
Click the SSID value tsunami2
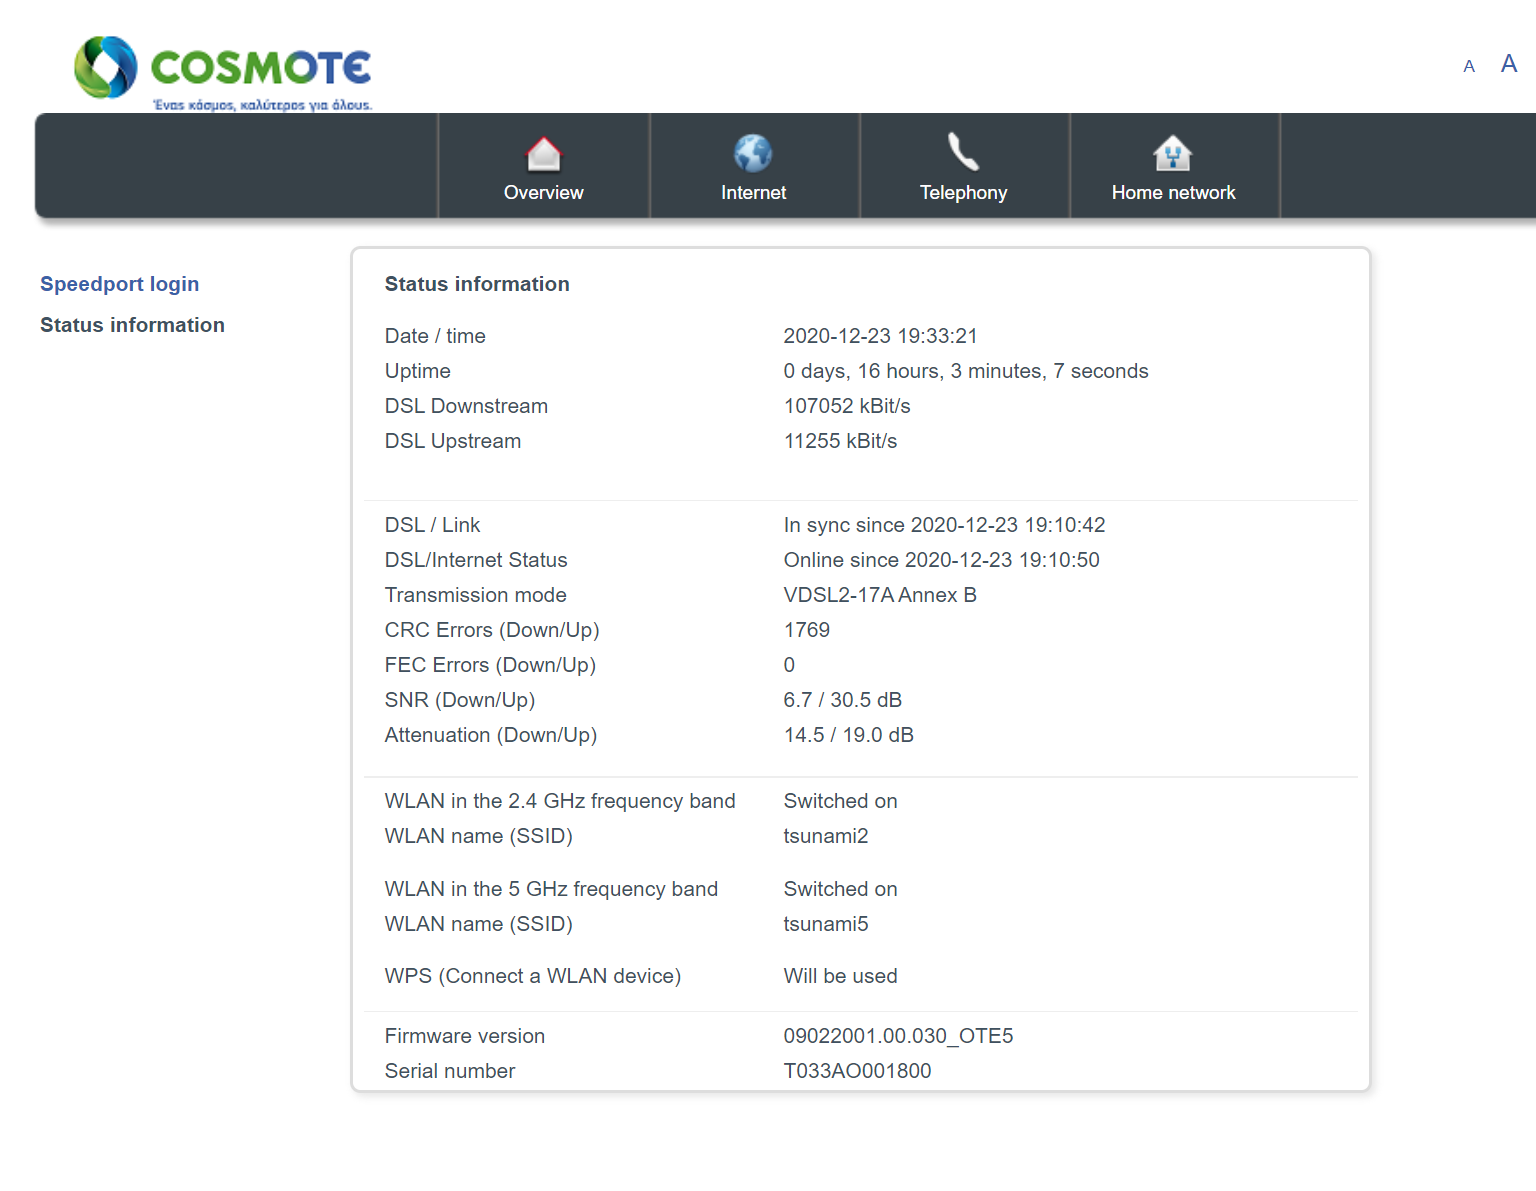(x=826, y=836)
